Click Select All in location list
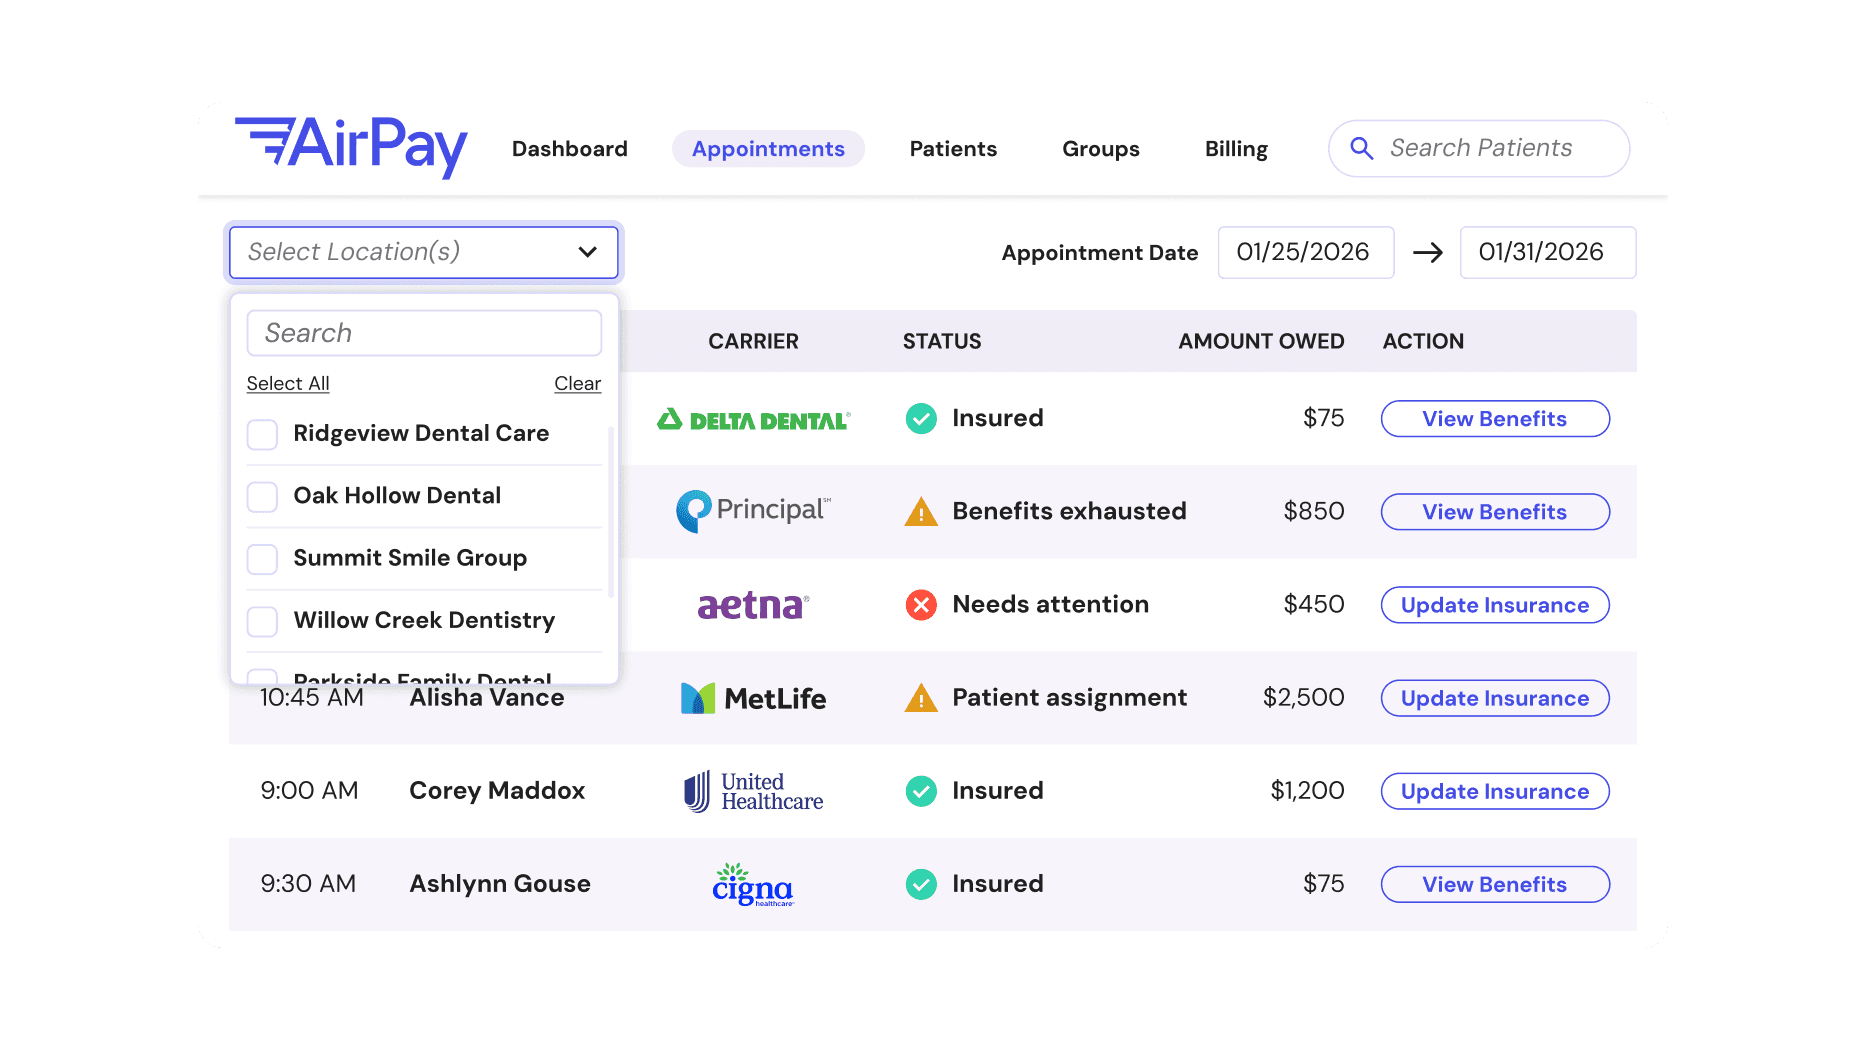This screenshot has width=1869, height=1050. pyautogui.click(x=288, y=384)
